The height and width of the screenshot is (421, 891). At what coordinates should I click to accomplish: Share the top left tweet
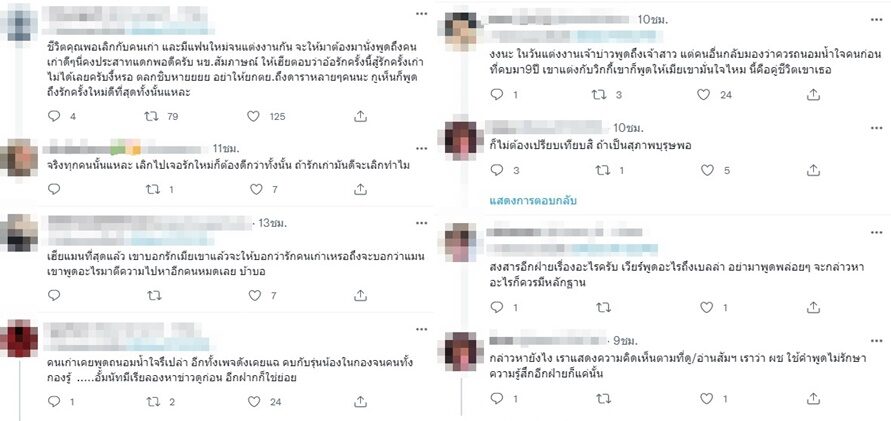[360, 116]
